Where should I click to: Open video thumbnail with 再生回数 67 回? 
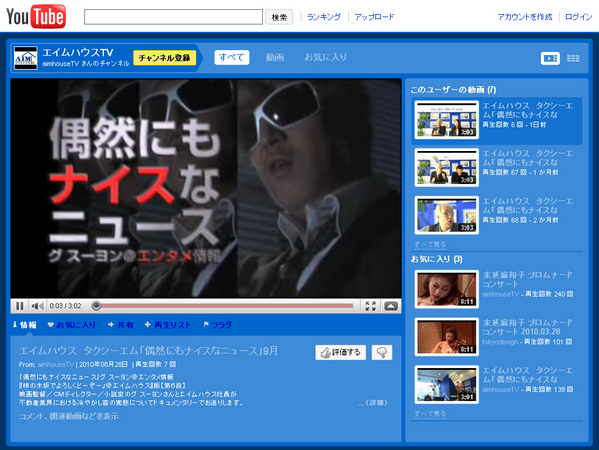[447, 167]
